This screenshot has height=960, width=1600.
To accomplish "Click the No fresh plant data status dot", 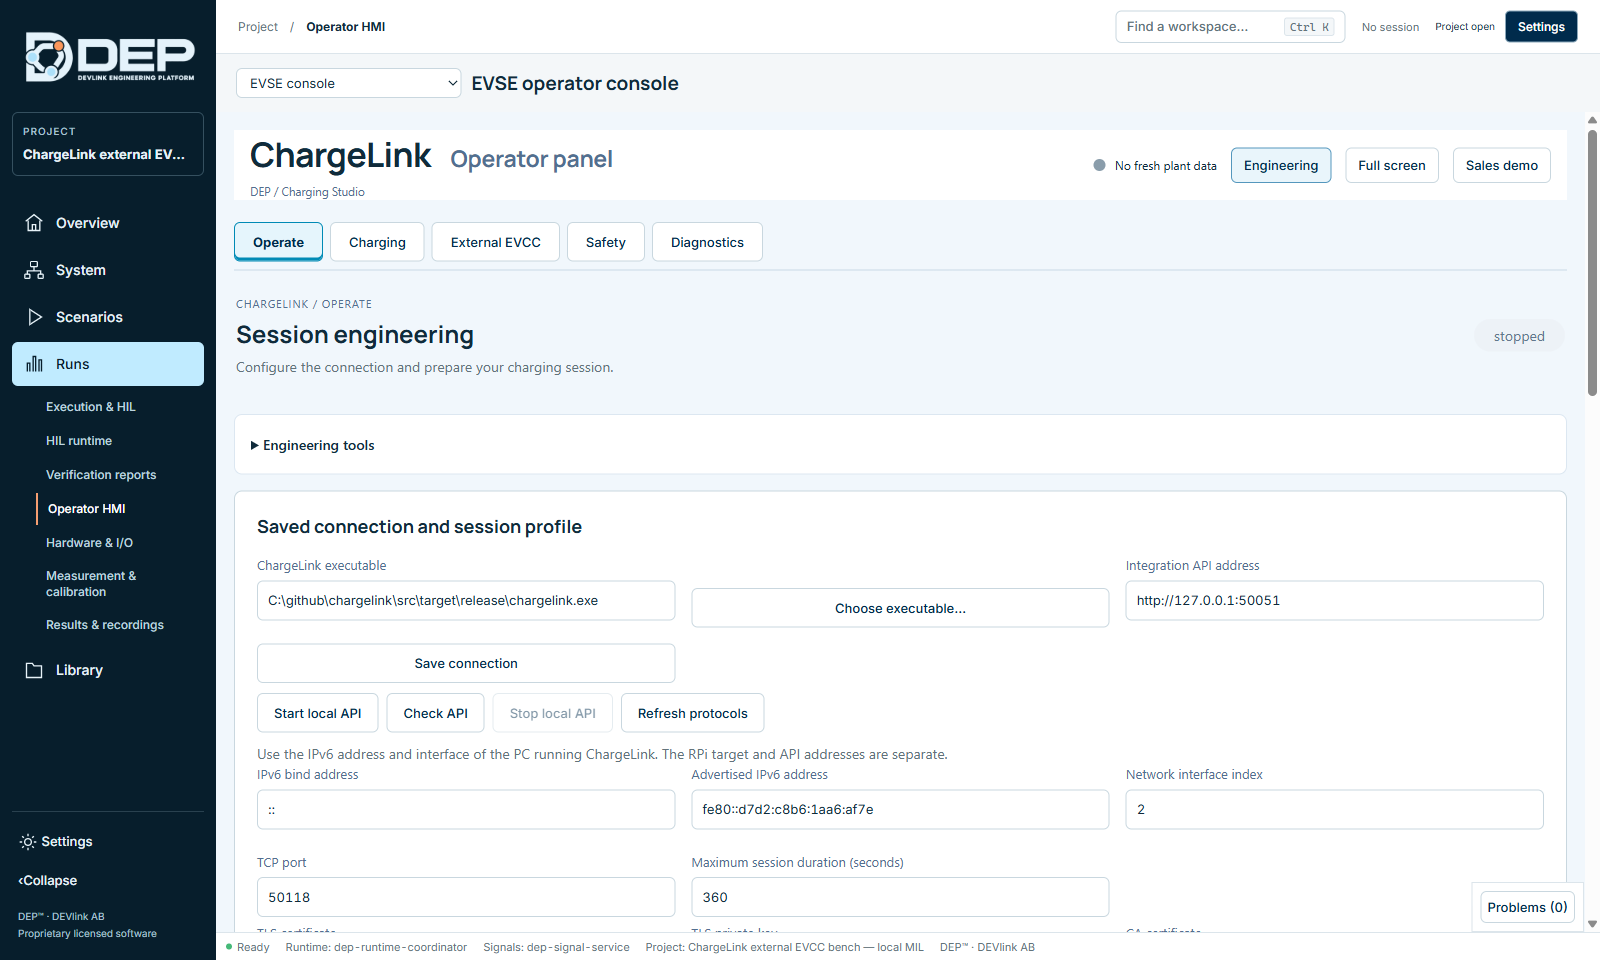I will click(1100, 166).
